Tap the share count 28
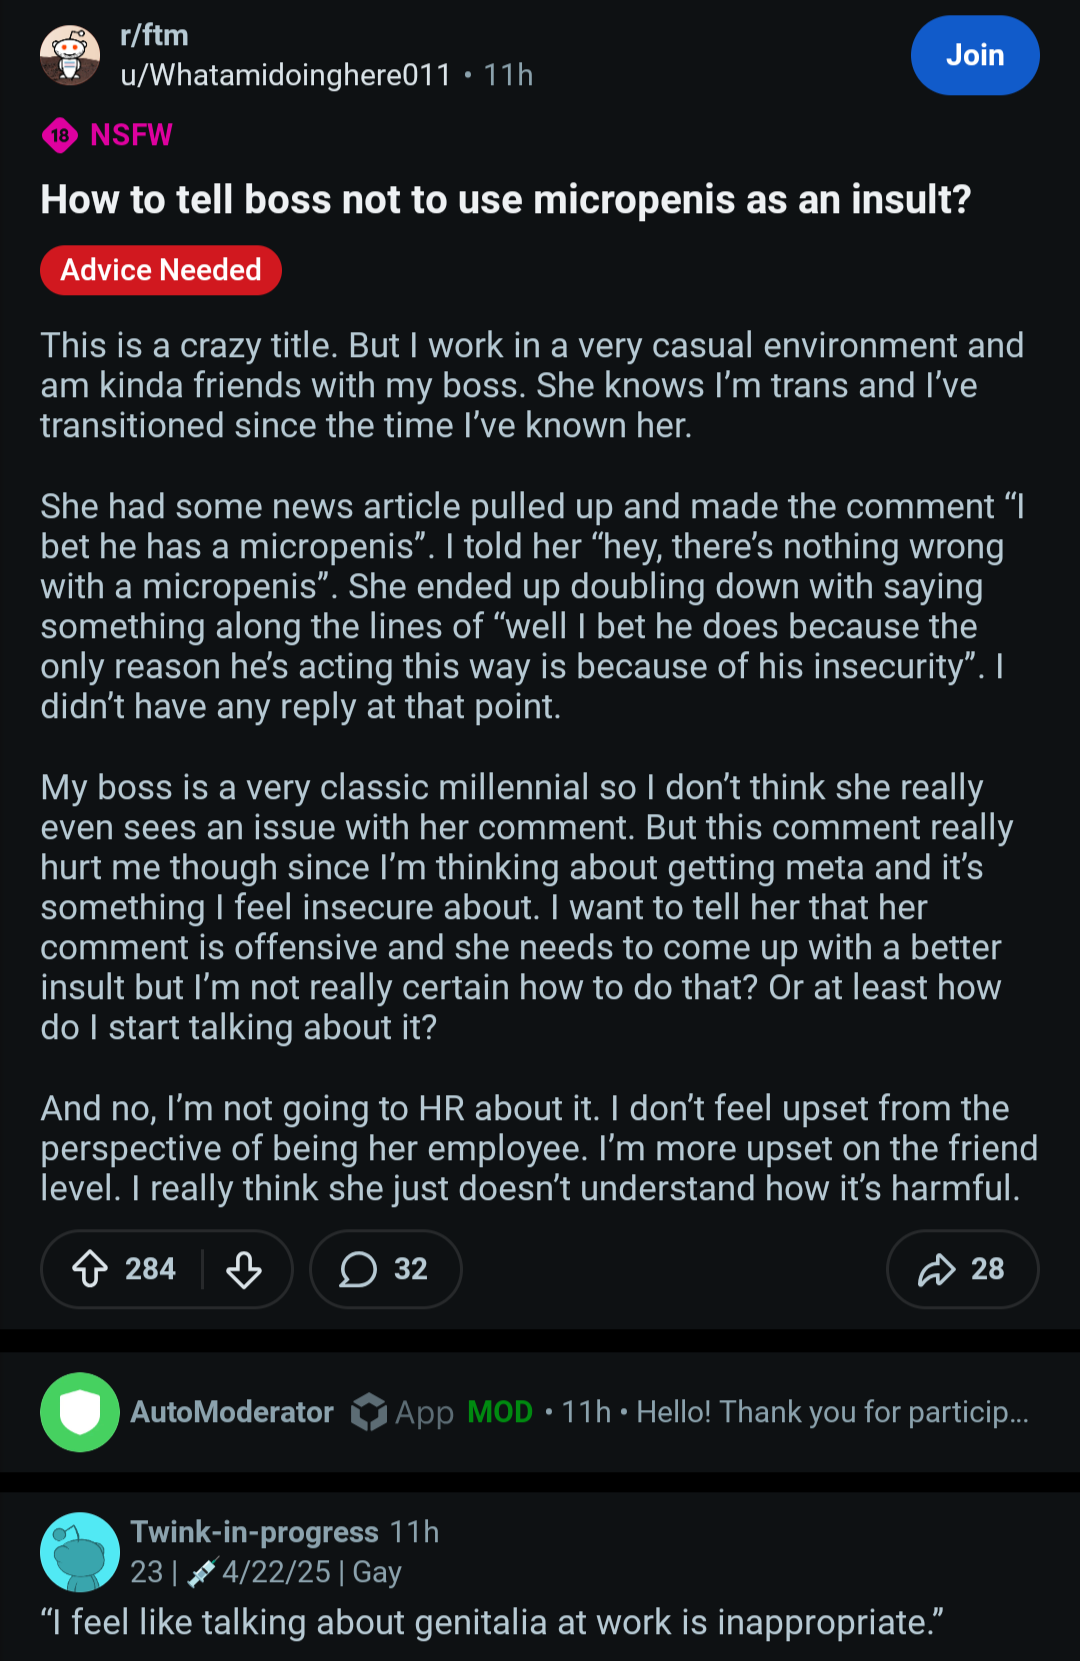Screen dimensions: 1080x1661 (988, 1269)
